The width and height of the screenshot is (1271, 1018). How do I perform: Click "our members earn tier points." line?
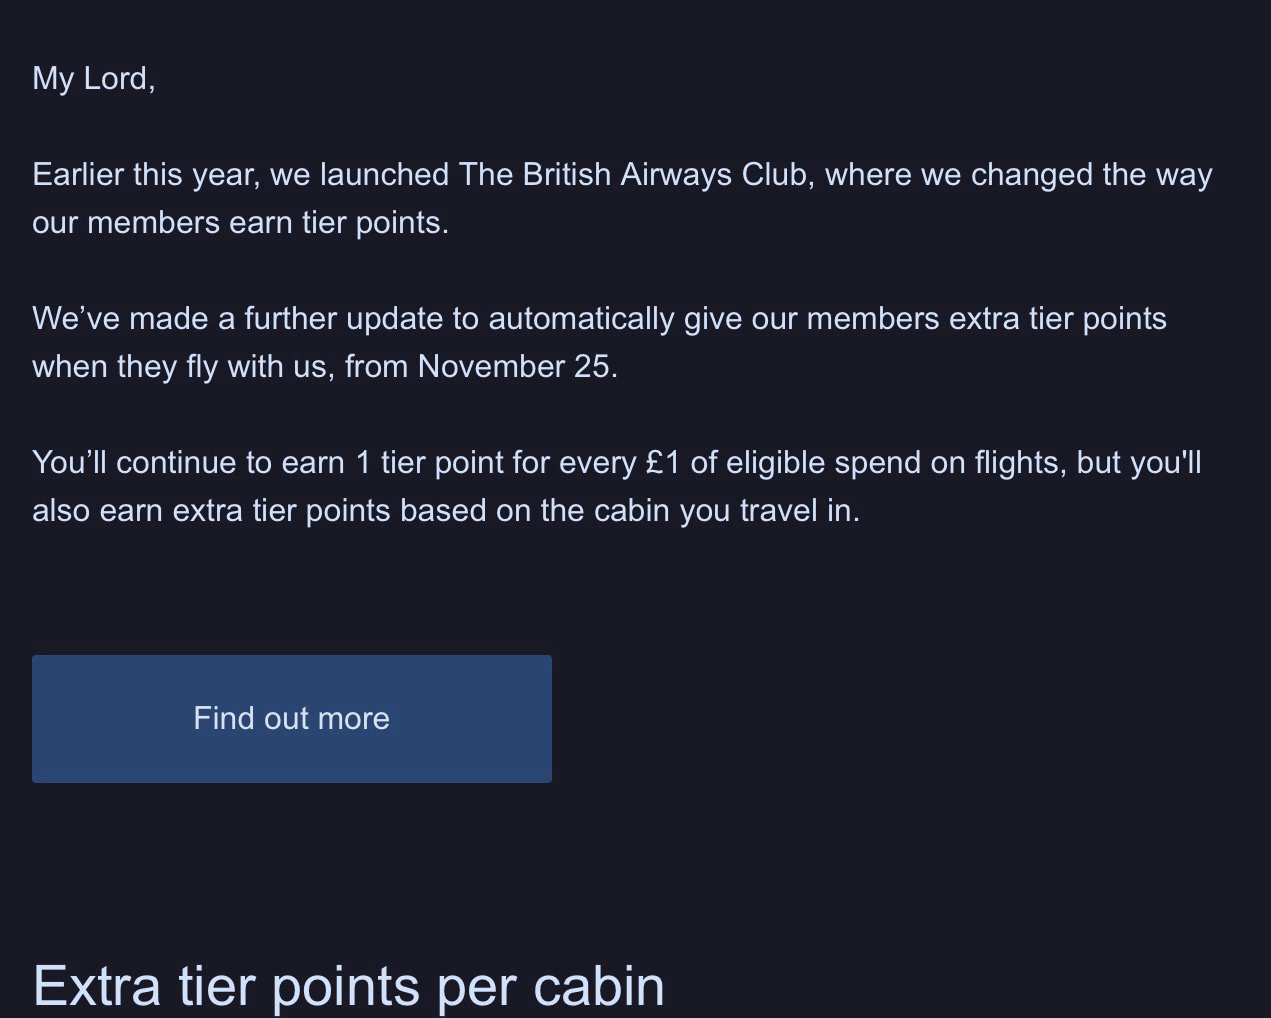tap(240, 222)
